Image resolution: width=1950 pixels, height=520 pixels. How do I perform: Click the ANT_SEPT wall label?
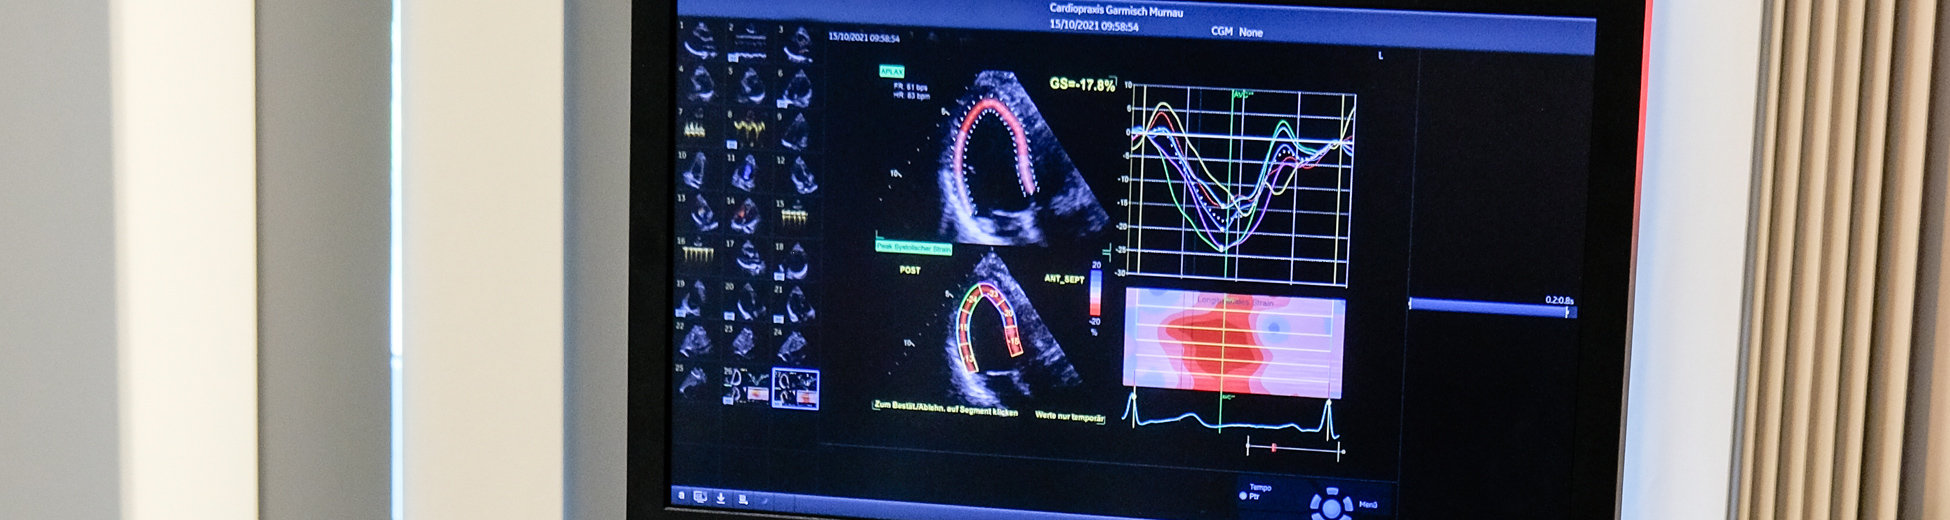coord(1064,278)
